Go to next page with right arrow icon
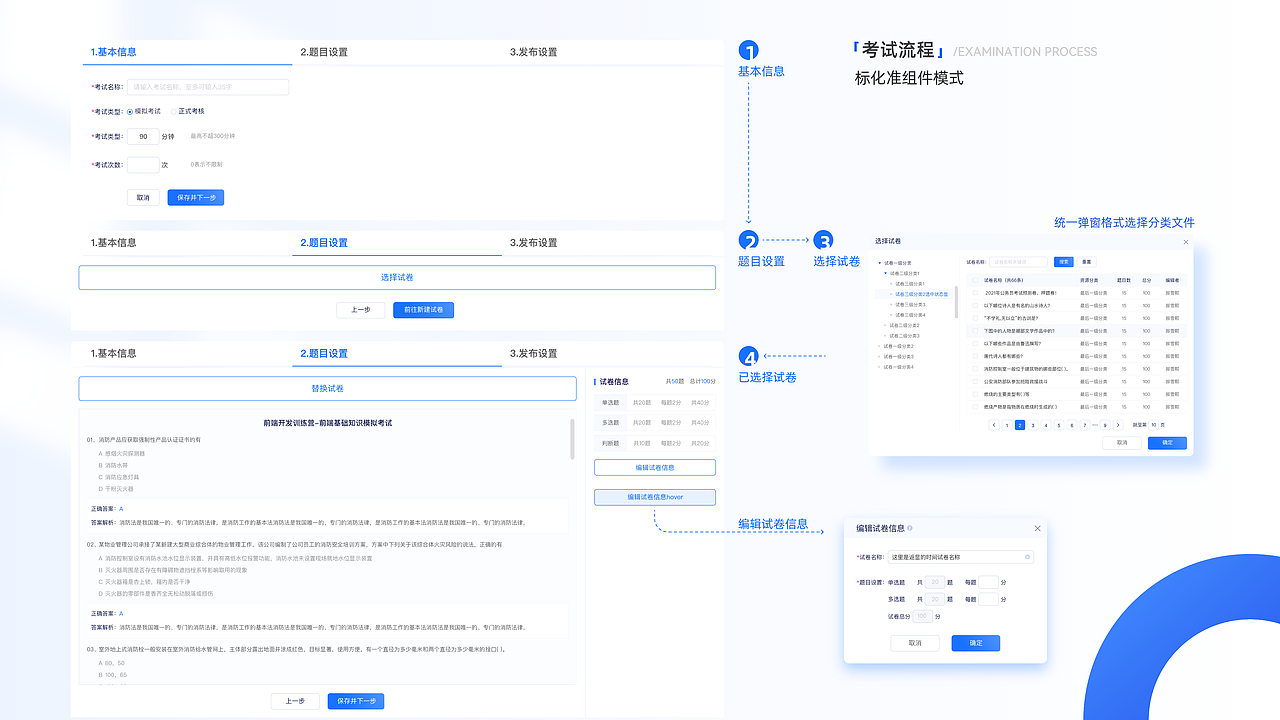 click(x=1118, y=424)
